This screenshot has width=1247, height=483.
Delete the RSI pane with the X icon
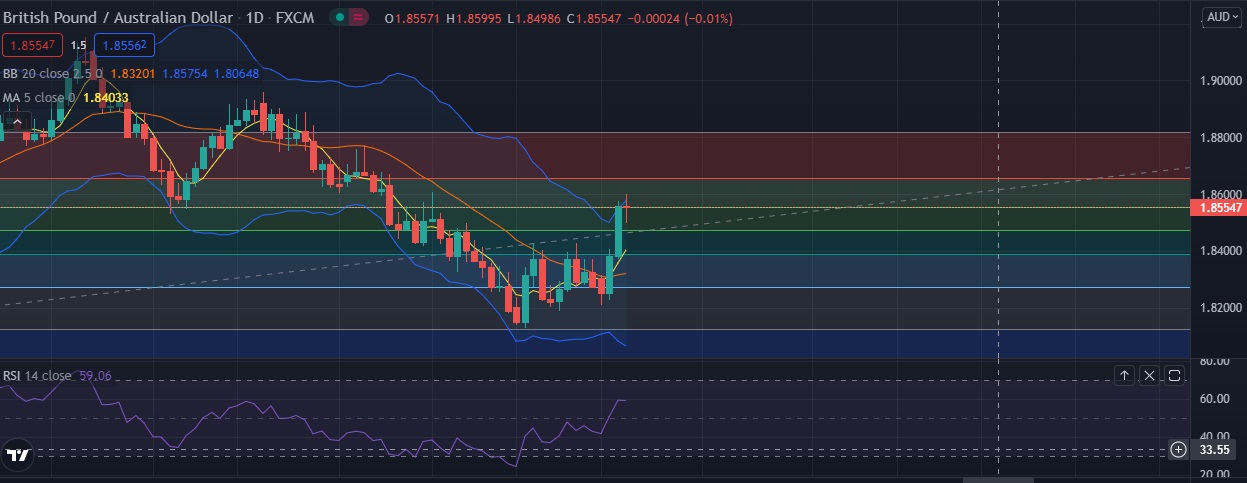click(x=1149, y=375)
